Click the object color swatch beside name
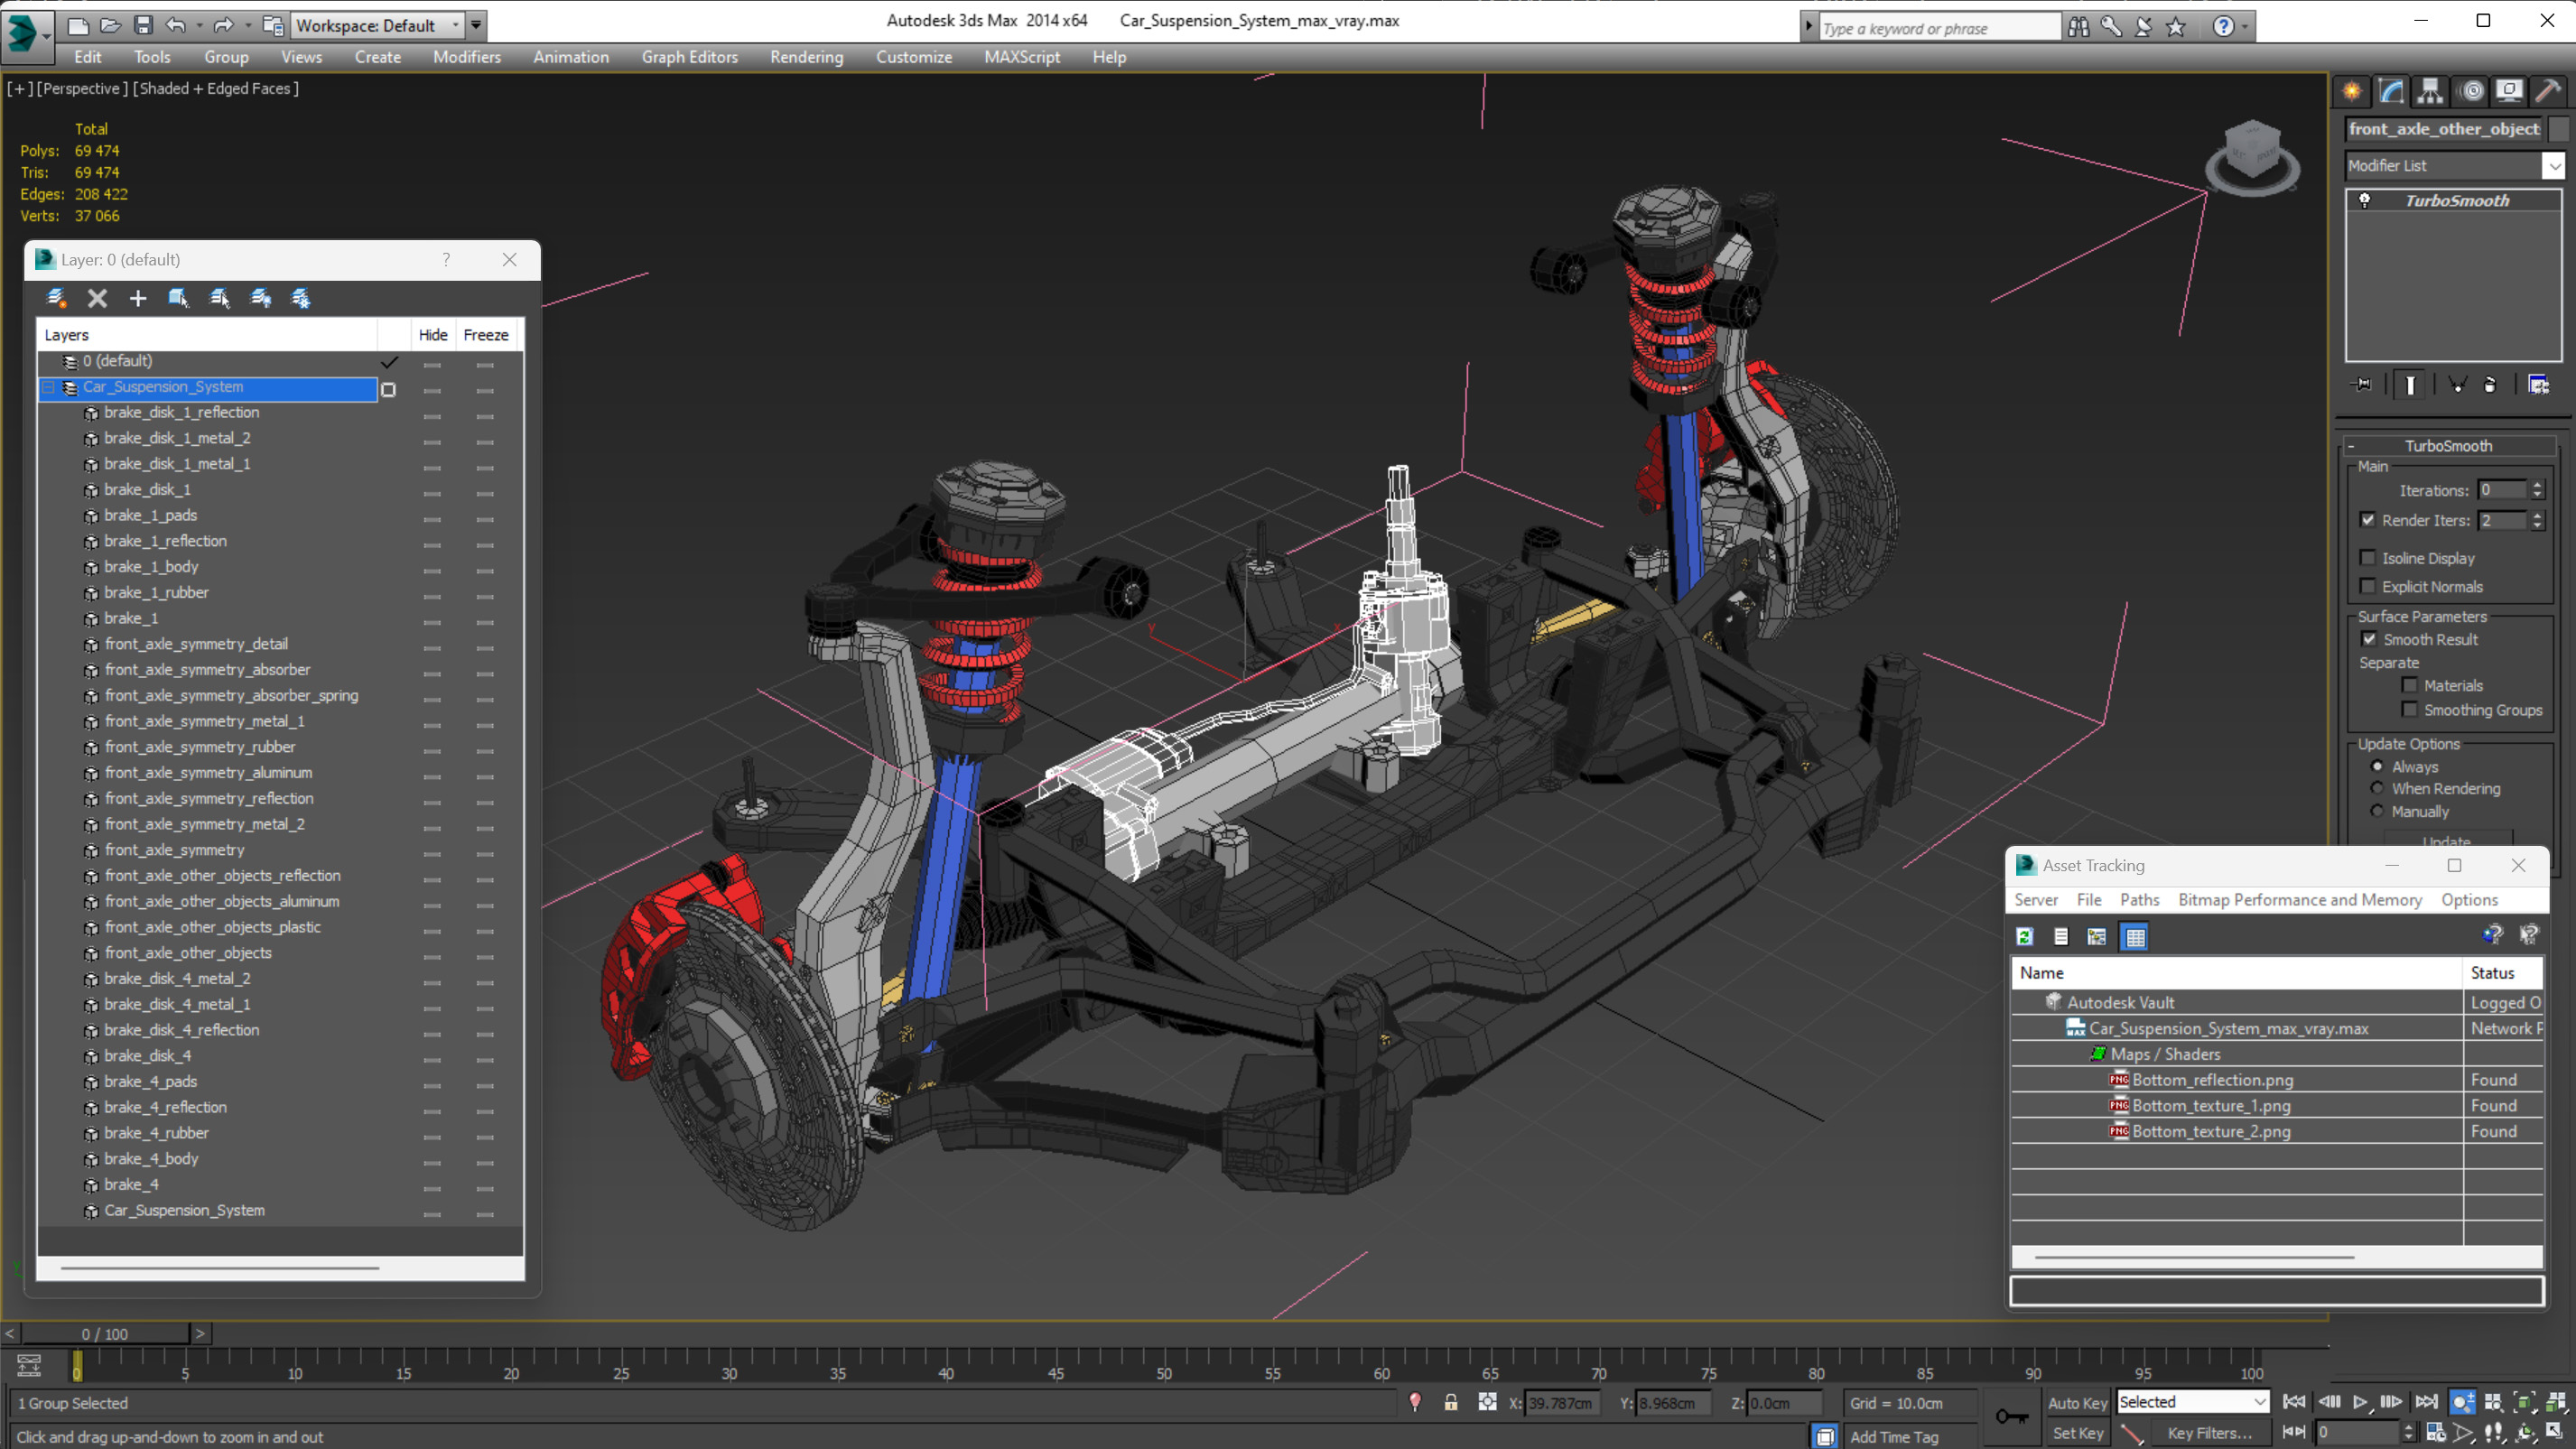 (2559, 129)
